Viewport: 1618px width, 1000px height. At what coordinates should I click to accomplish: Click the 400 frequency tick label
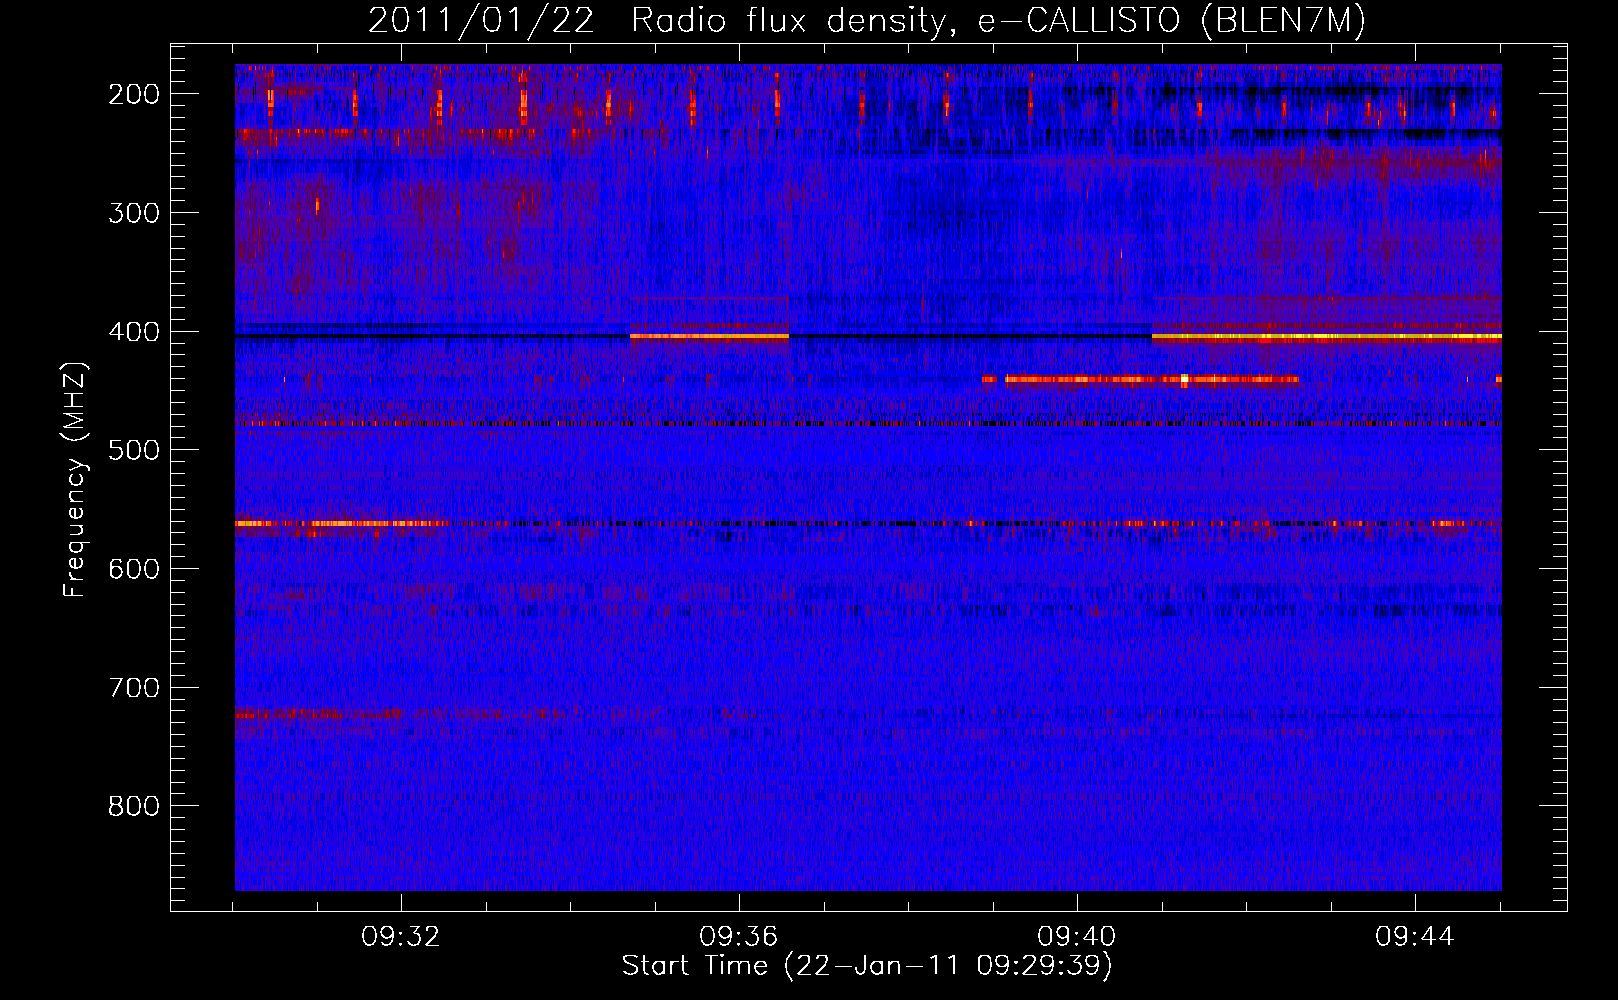click(134, 332)
